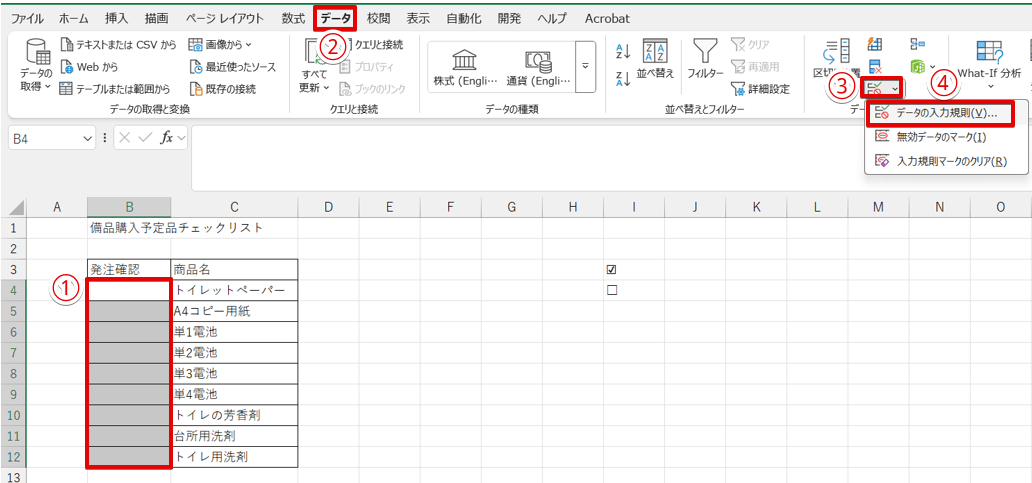Open the data validation dropdown button

tap(883, 88)
